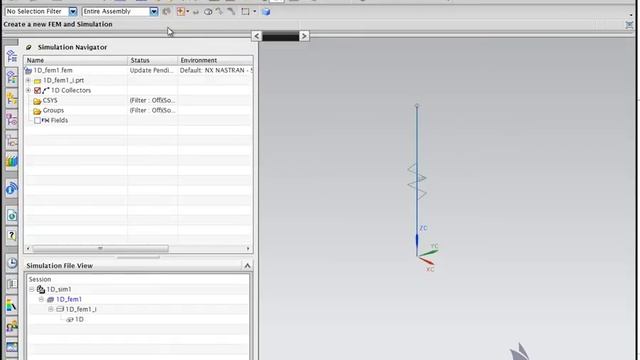Select the Groups folder in navigator

(53, 110)
